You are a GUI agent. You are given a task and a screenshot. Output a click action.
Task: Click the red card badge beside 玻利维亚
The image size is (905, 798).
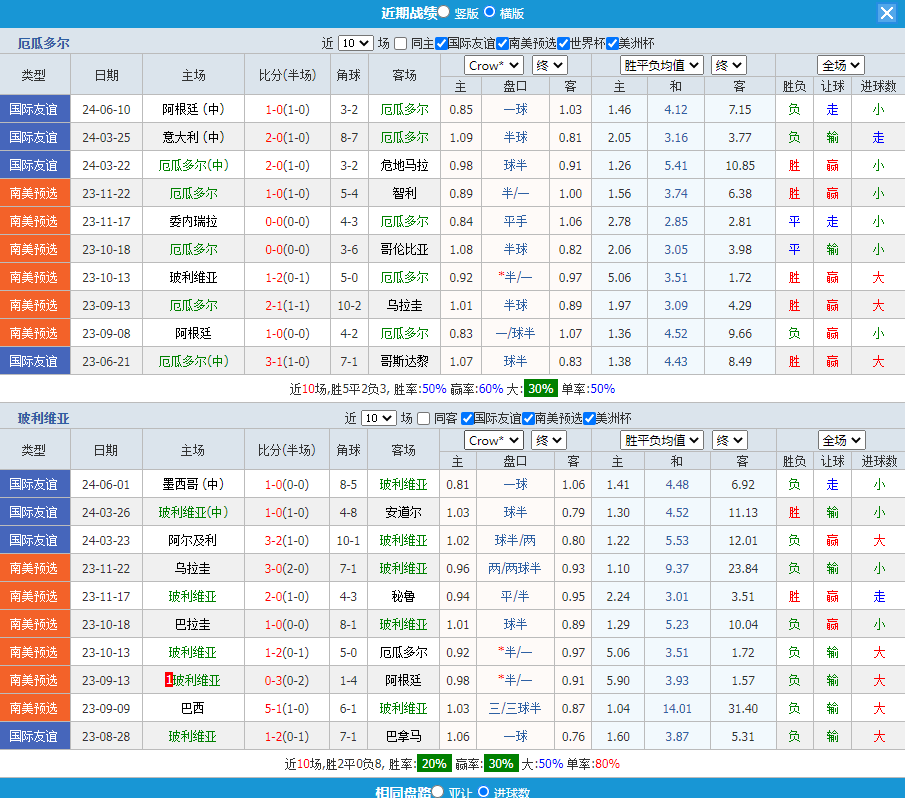click(168, 680)
